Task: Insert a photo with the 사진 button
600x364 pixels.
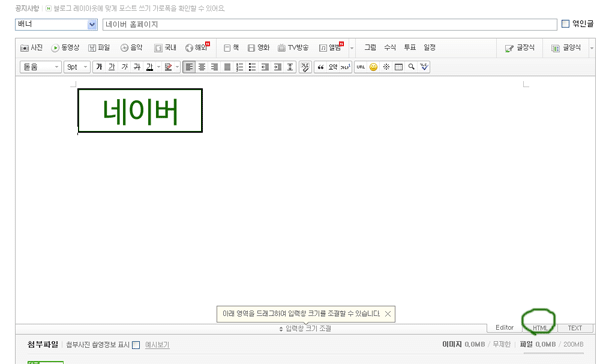Action: [x=31, y=48]
